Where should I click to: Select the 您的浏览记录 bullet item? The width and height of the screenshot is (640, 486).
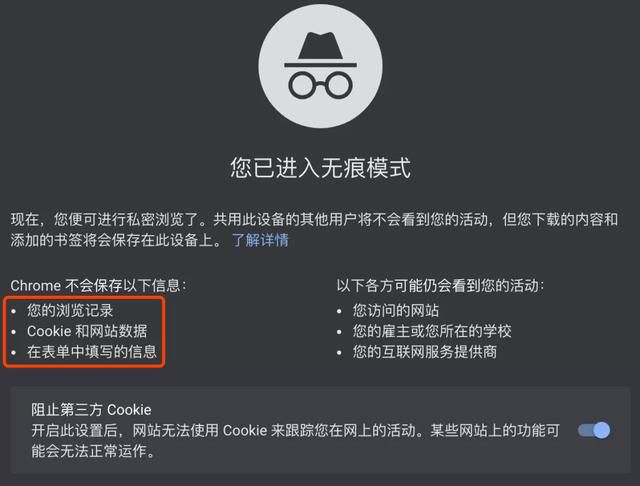point(70,311)
